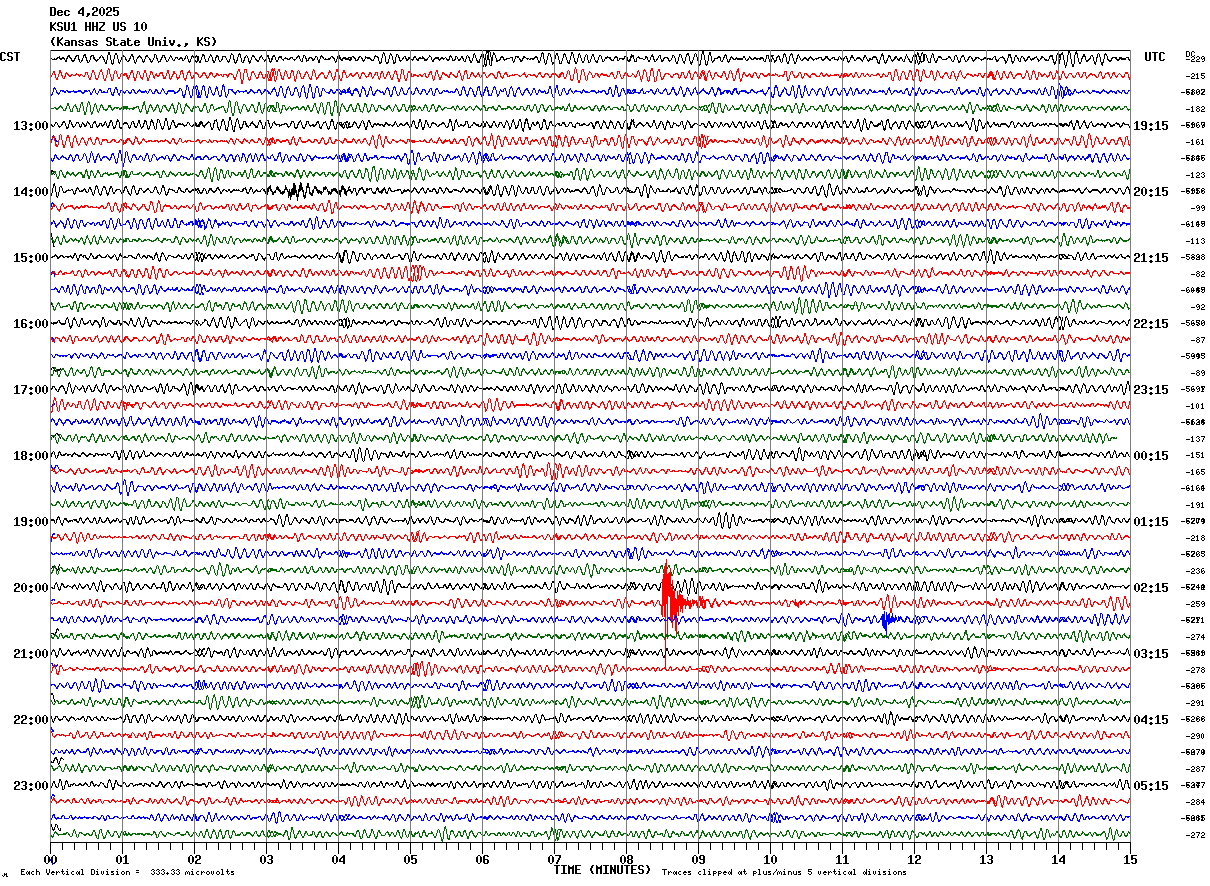Viewport: 1210px width, 886px height.
Task: Click minute tick label 03 on the time axis
Action: click(x=266, y=859)
